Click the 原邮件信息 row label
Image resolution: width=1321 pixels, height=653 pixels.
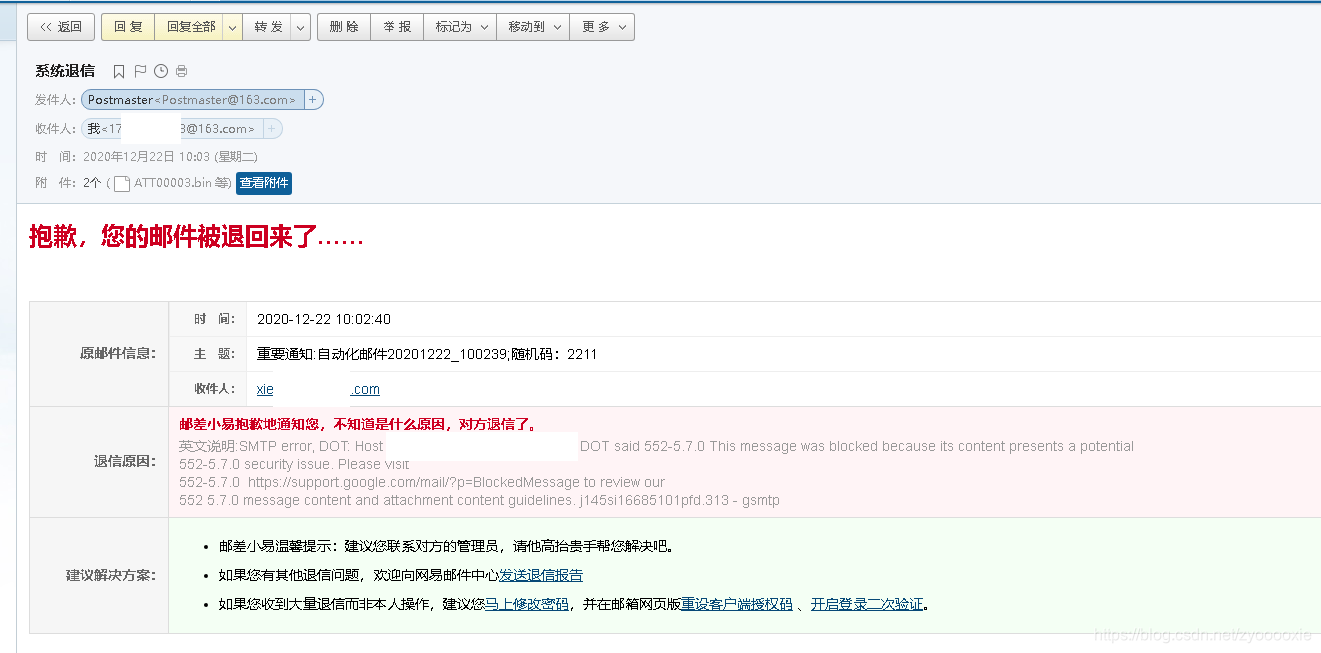tap(118, 353)
